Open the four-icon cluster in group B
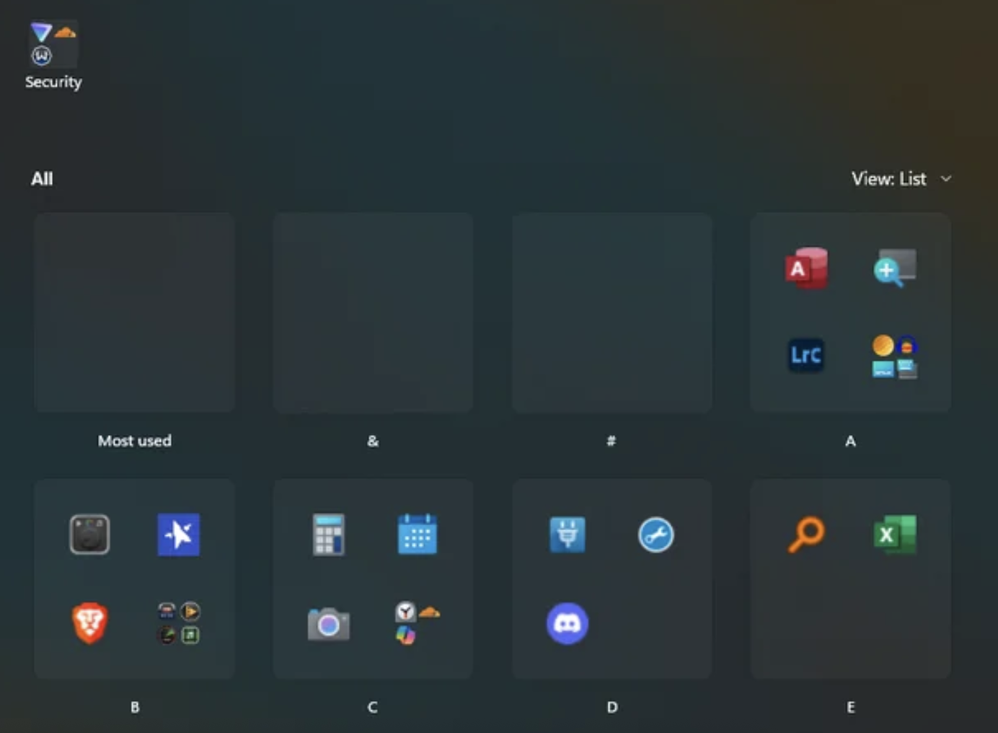The image size is (998, 733). pos(178,623)
